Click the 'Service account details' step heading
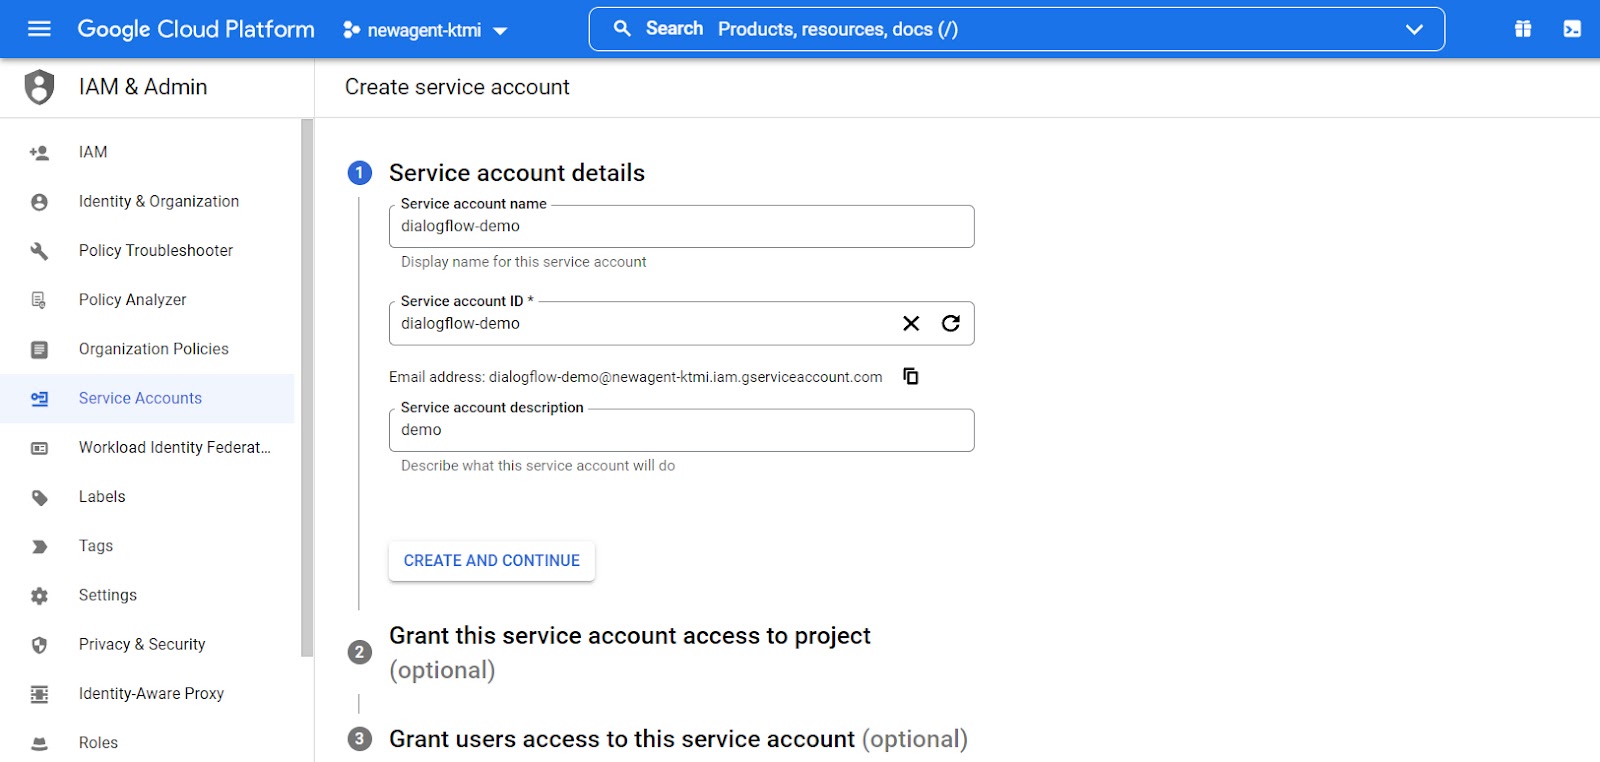 517,173
